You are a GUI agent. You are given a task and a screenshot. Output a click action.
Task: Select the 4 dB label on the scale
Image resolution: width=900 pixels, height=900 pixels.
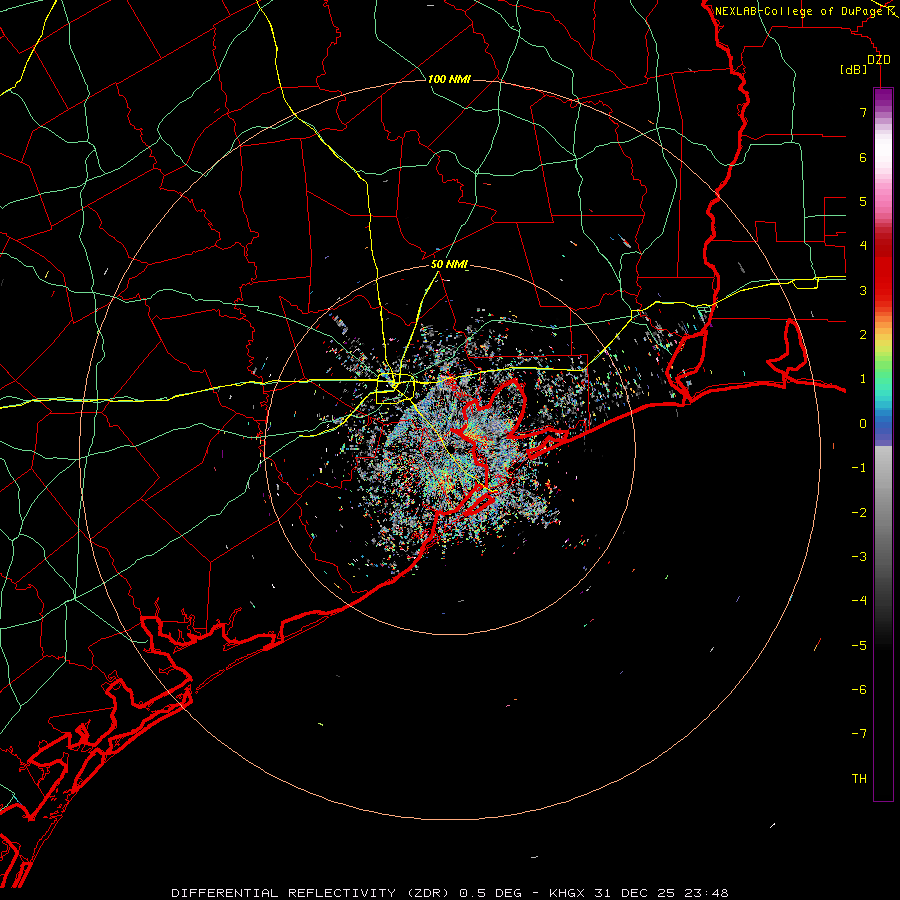(863, 246)
